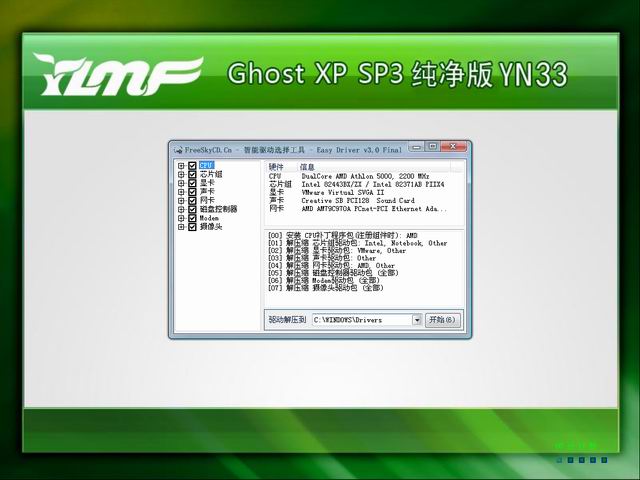The width and height of the screenshot is (640, 480).
Task: Click the Easy Driver title bar icon
Action: tap(178, 150)
